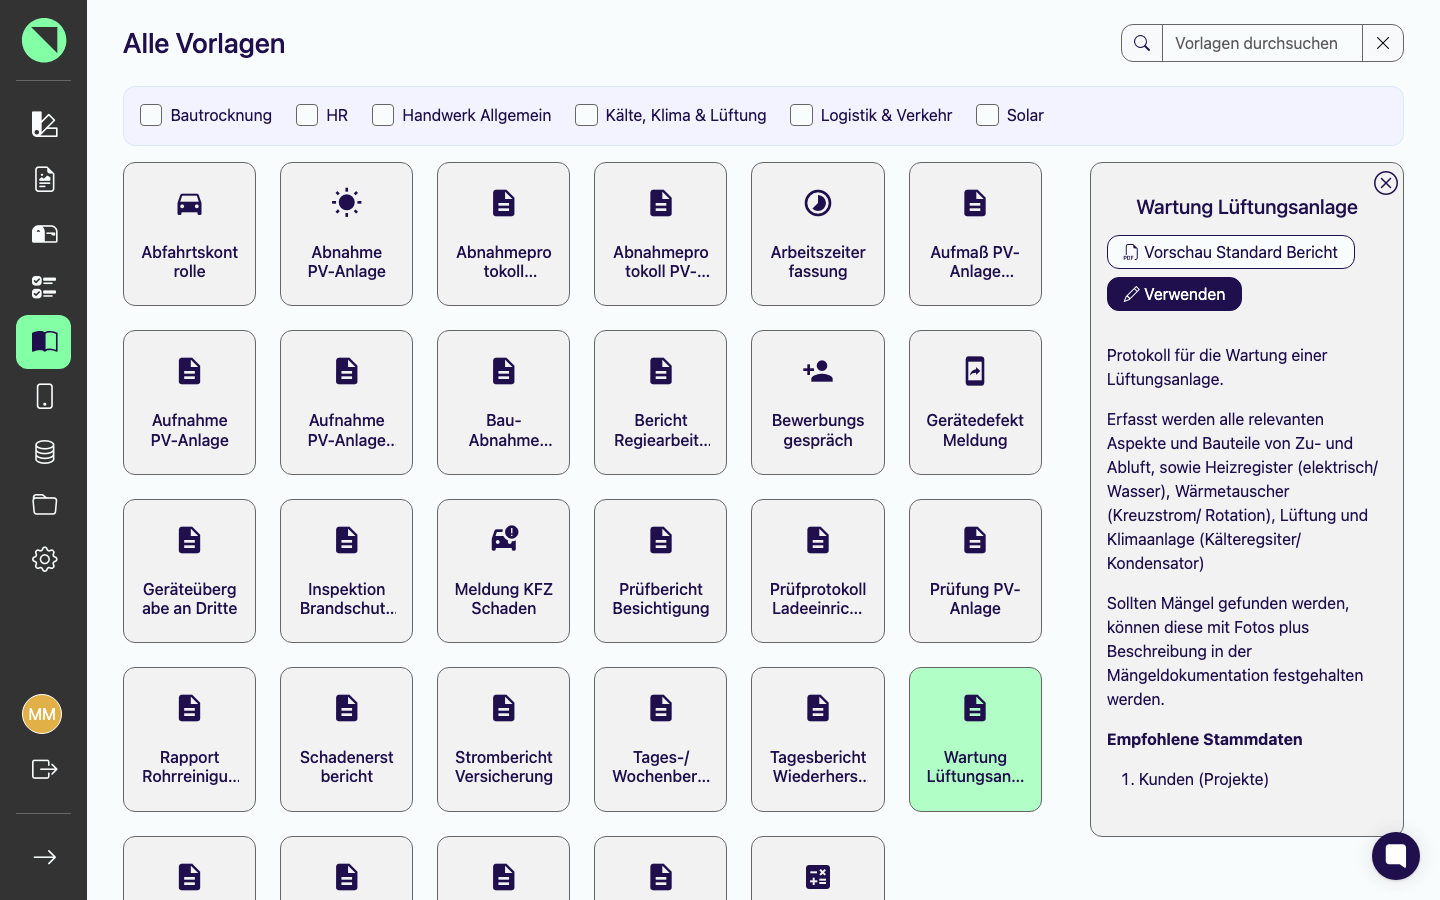
Task: Click the search magnifier icon
Action: tap(1142, 43)
